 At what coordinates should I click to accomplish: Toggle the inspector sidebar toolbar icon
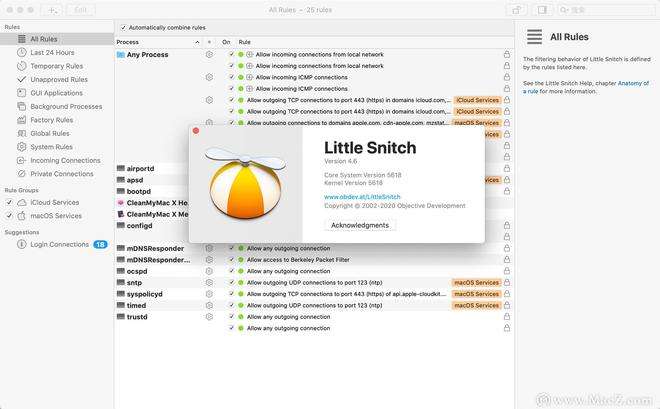(x=542, y=10)
